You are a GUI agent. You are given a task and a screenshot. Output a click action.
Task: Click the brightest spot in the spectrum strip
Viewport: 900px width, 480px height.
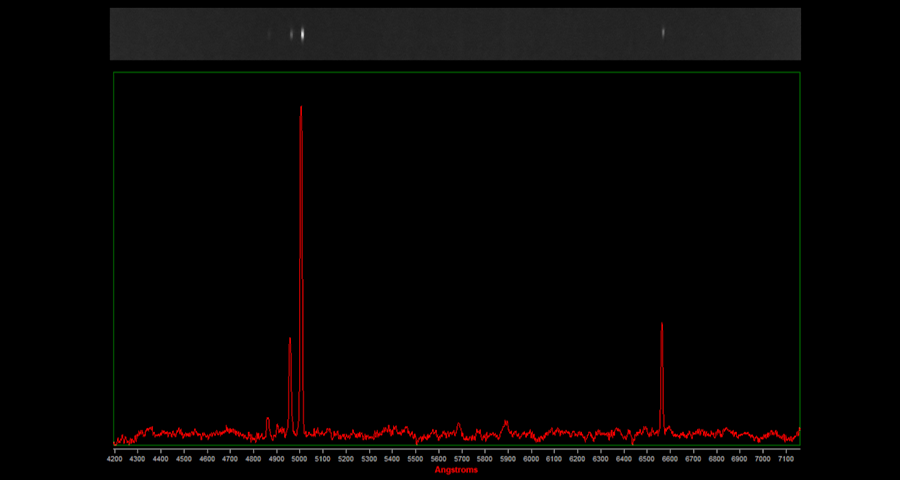point(302,33)
